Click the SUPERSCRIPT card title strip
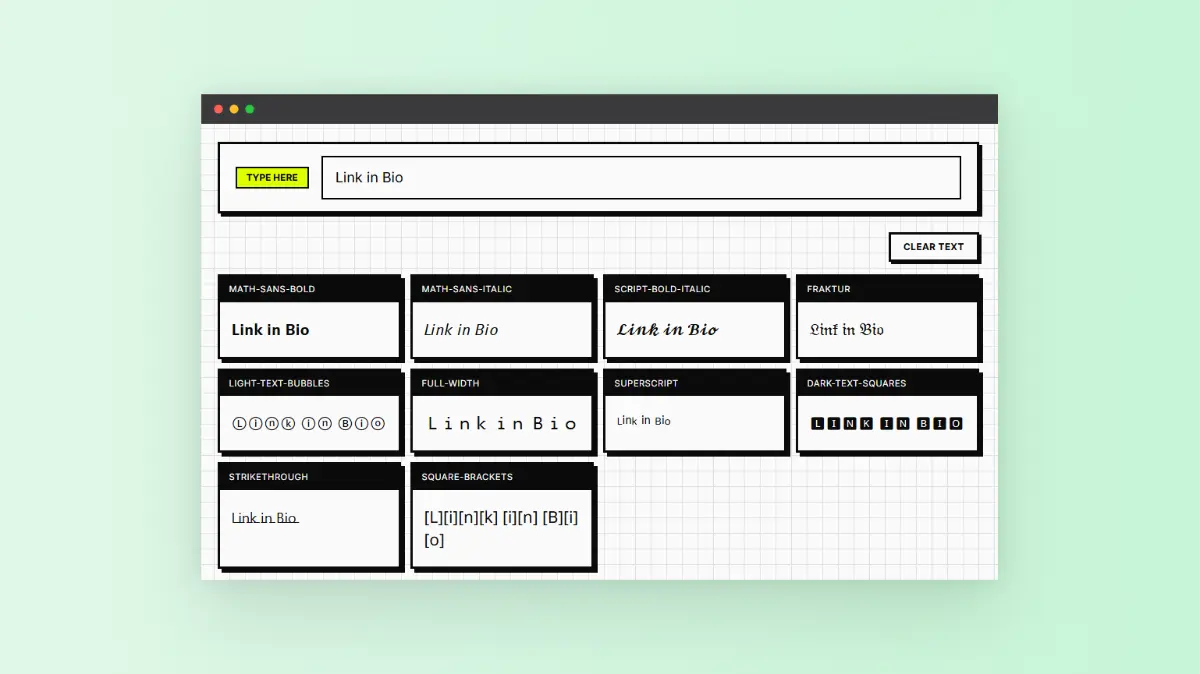The height and width of the screenshot is (674, 1200). coord(694,382)
